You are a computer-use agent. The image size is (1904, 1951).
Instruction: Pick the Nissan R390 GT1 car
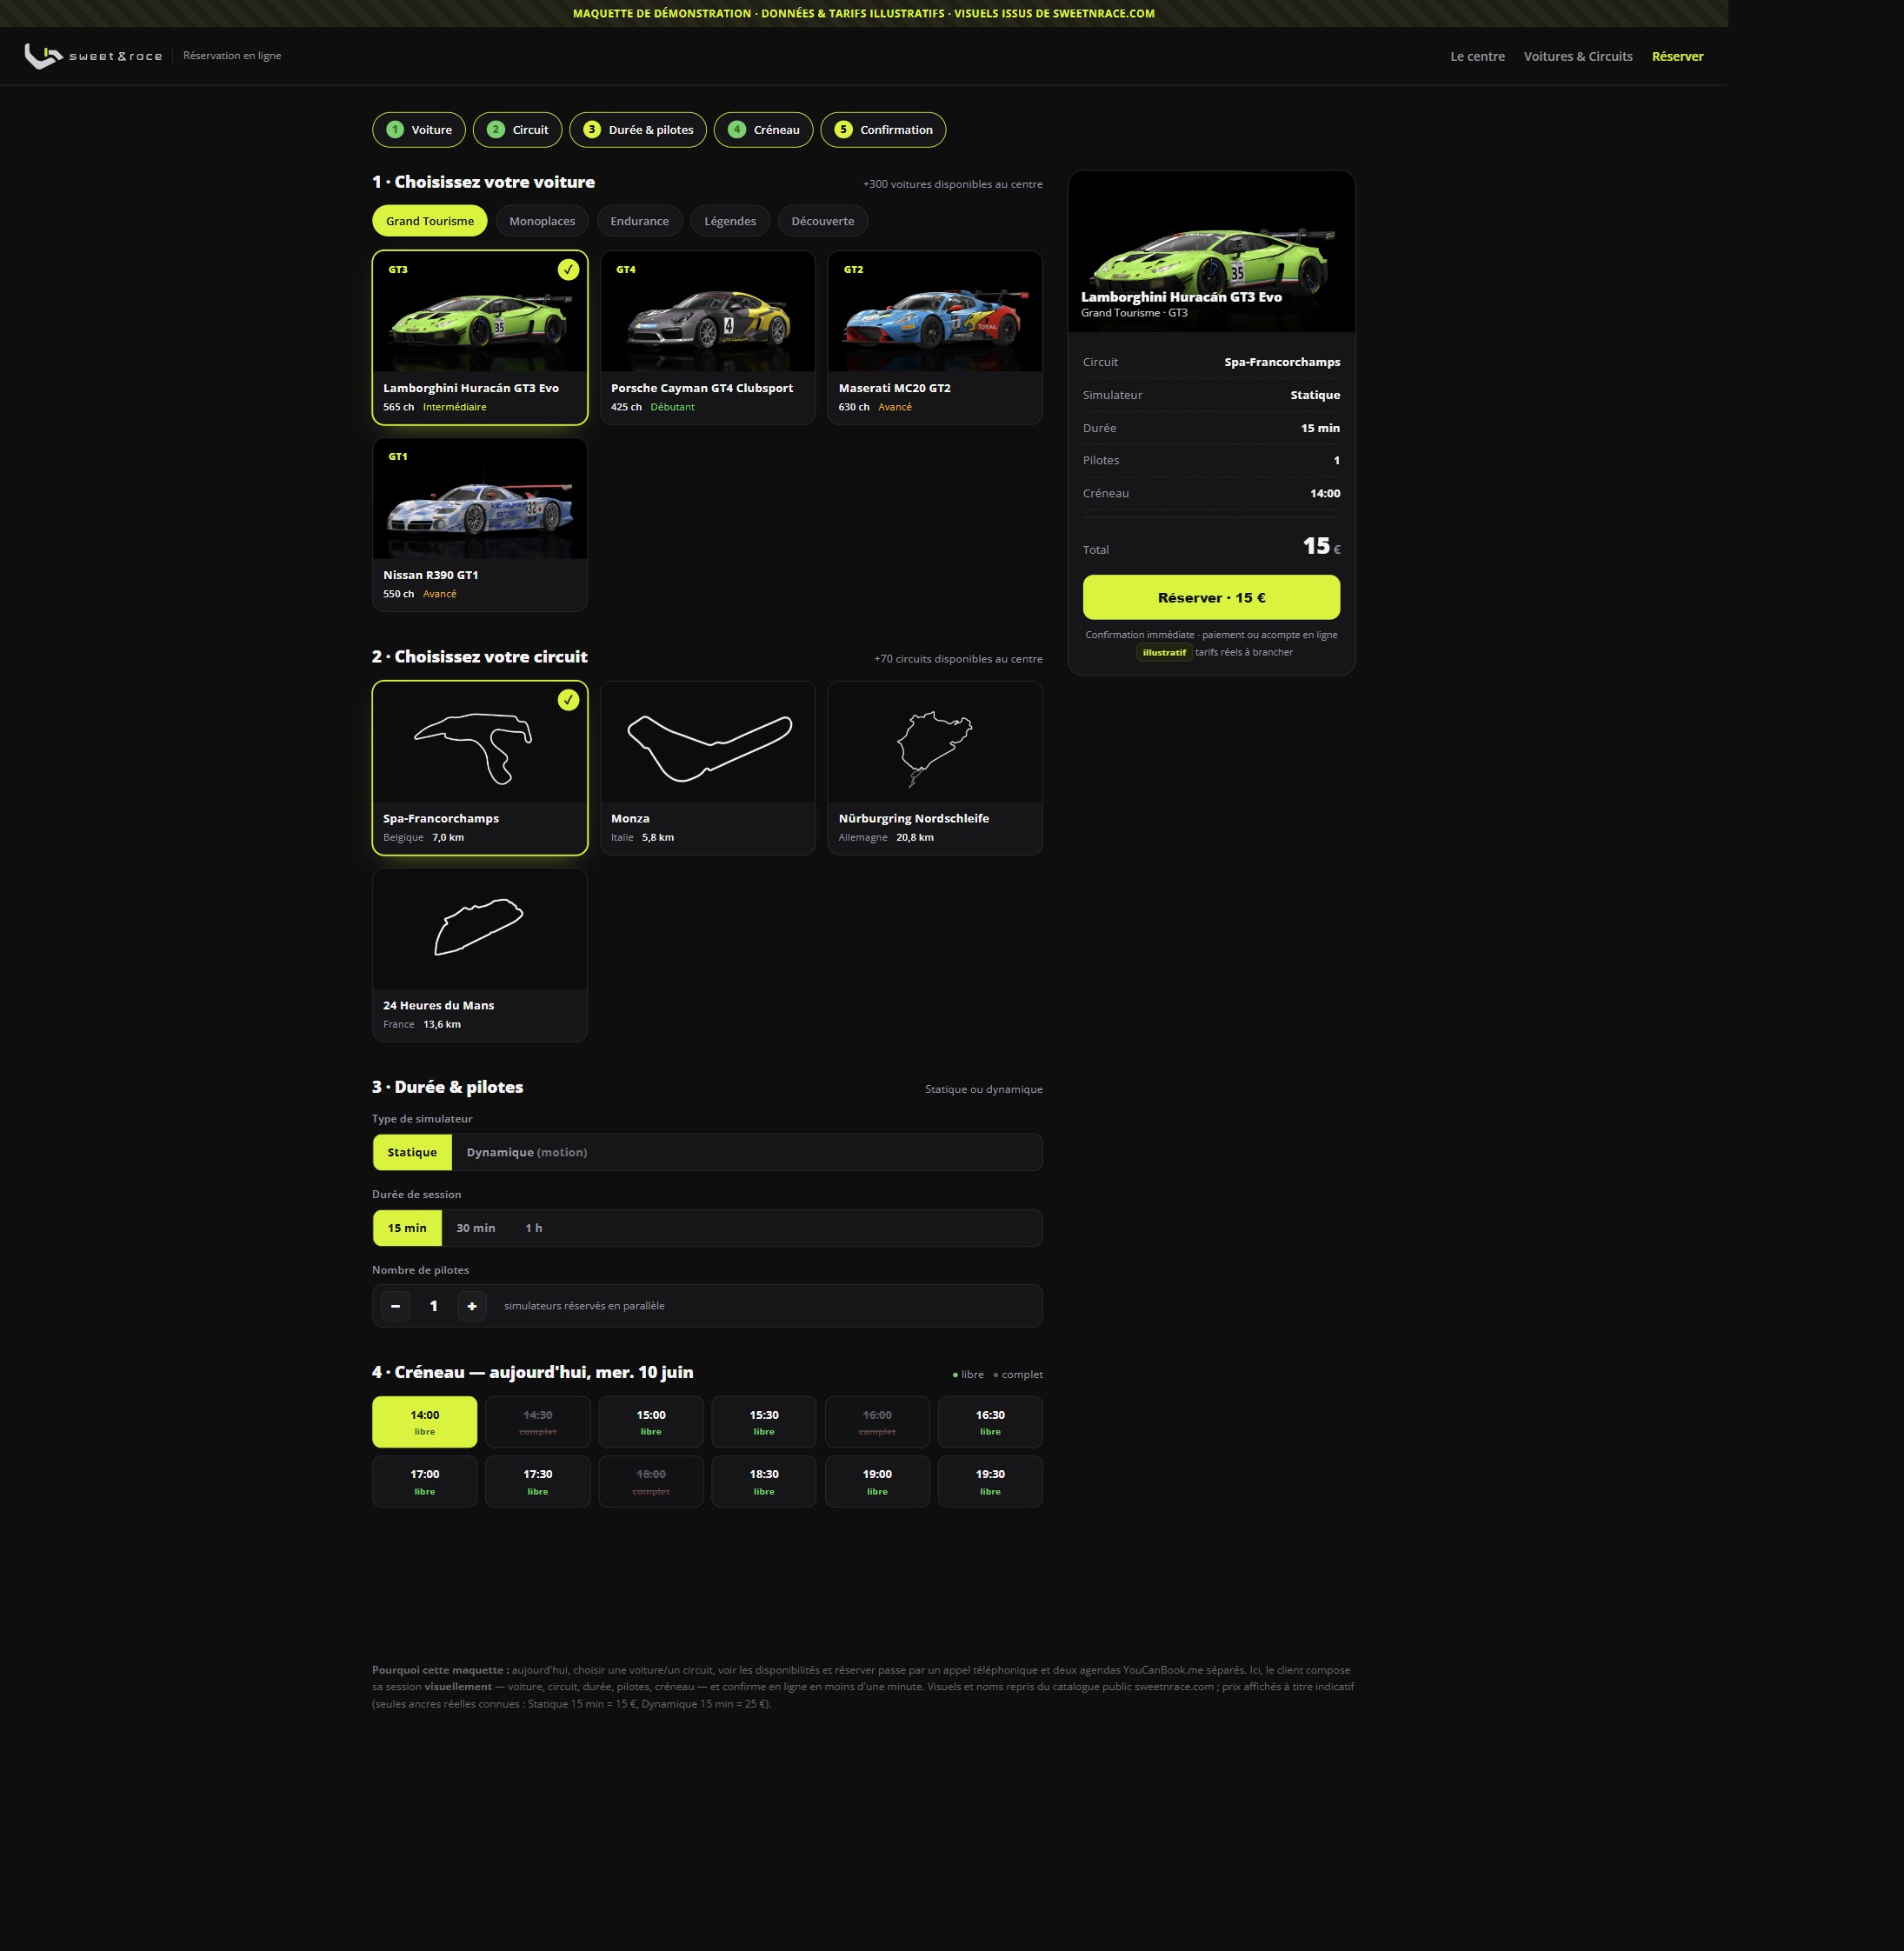pos(480,525)
